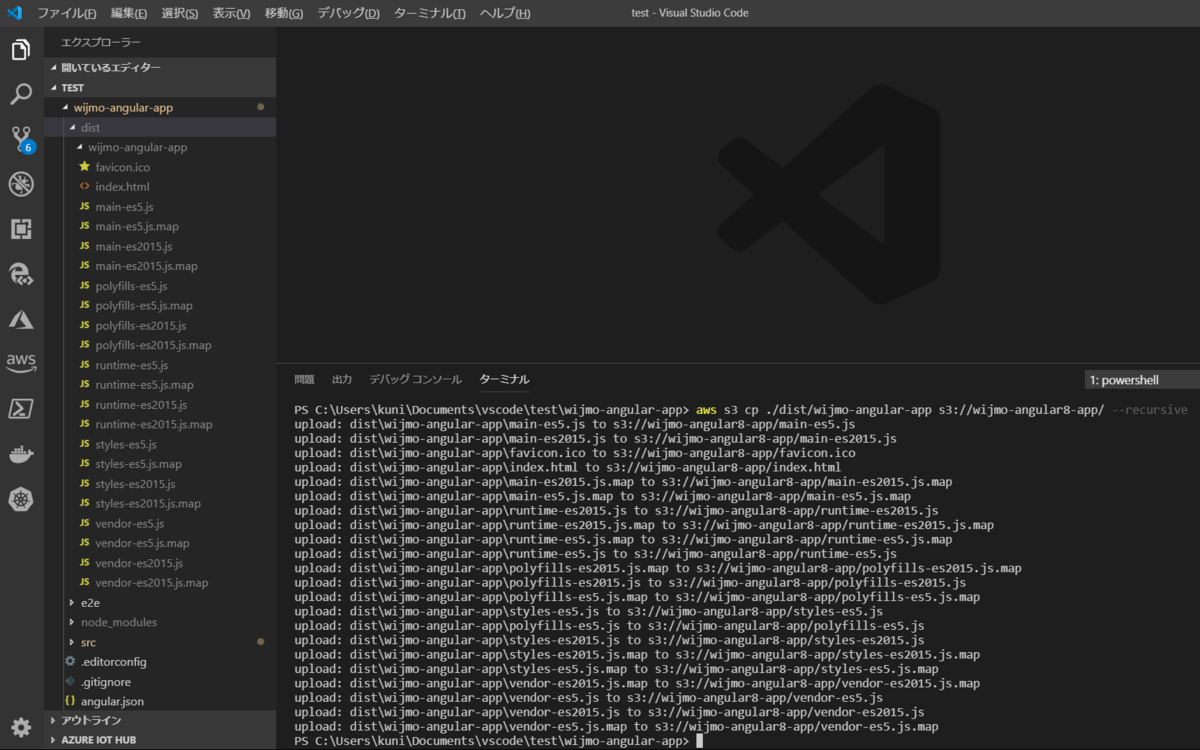Expand the e2e folder
Image resolution: width=1200 pixels, height=750 pixels.
tap(160, 603)
